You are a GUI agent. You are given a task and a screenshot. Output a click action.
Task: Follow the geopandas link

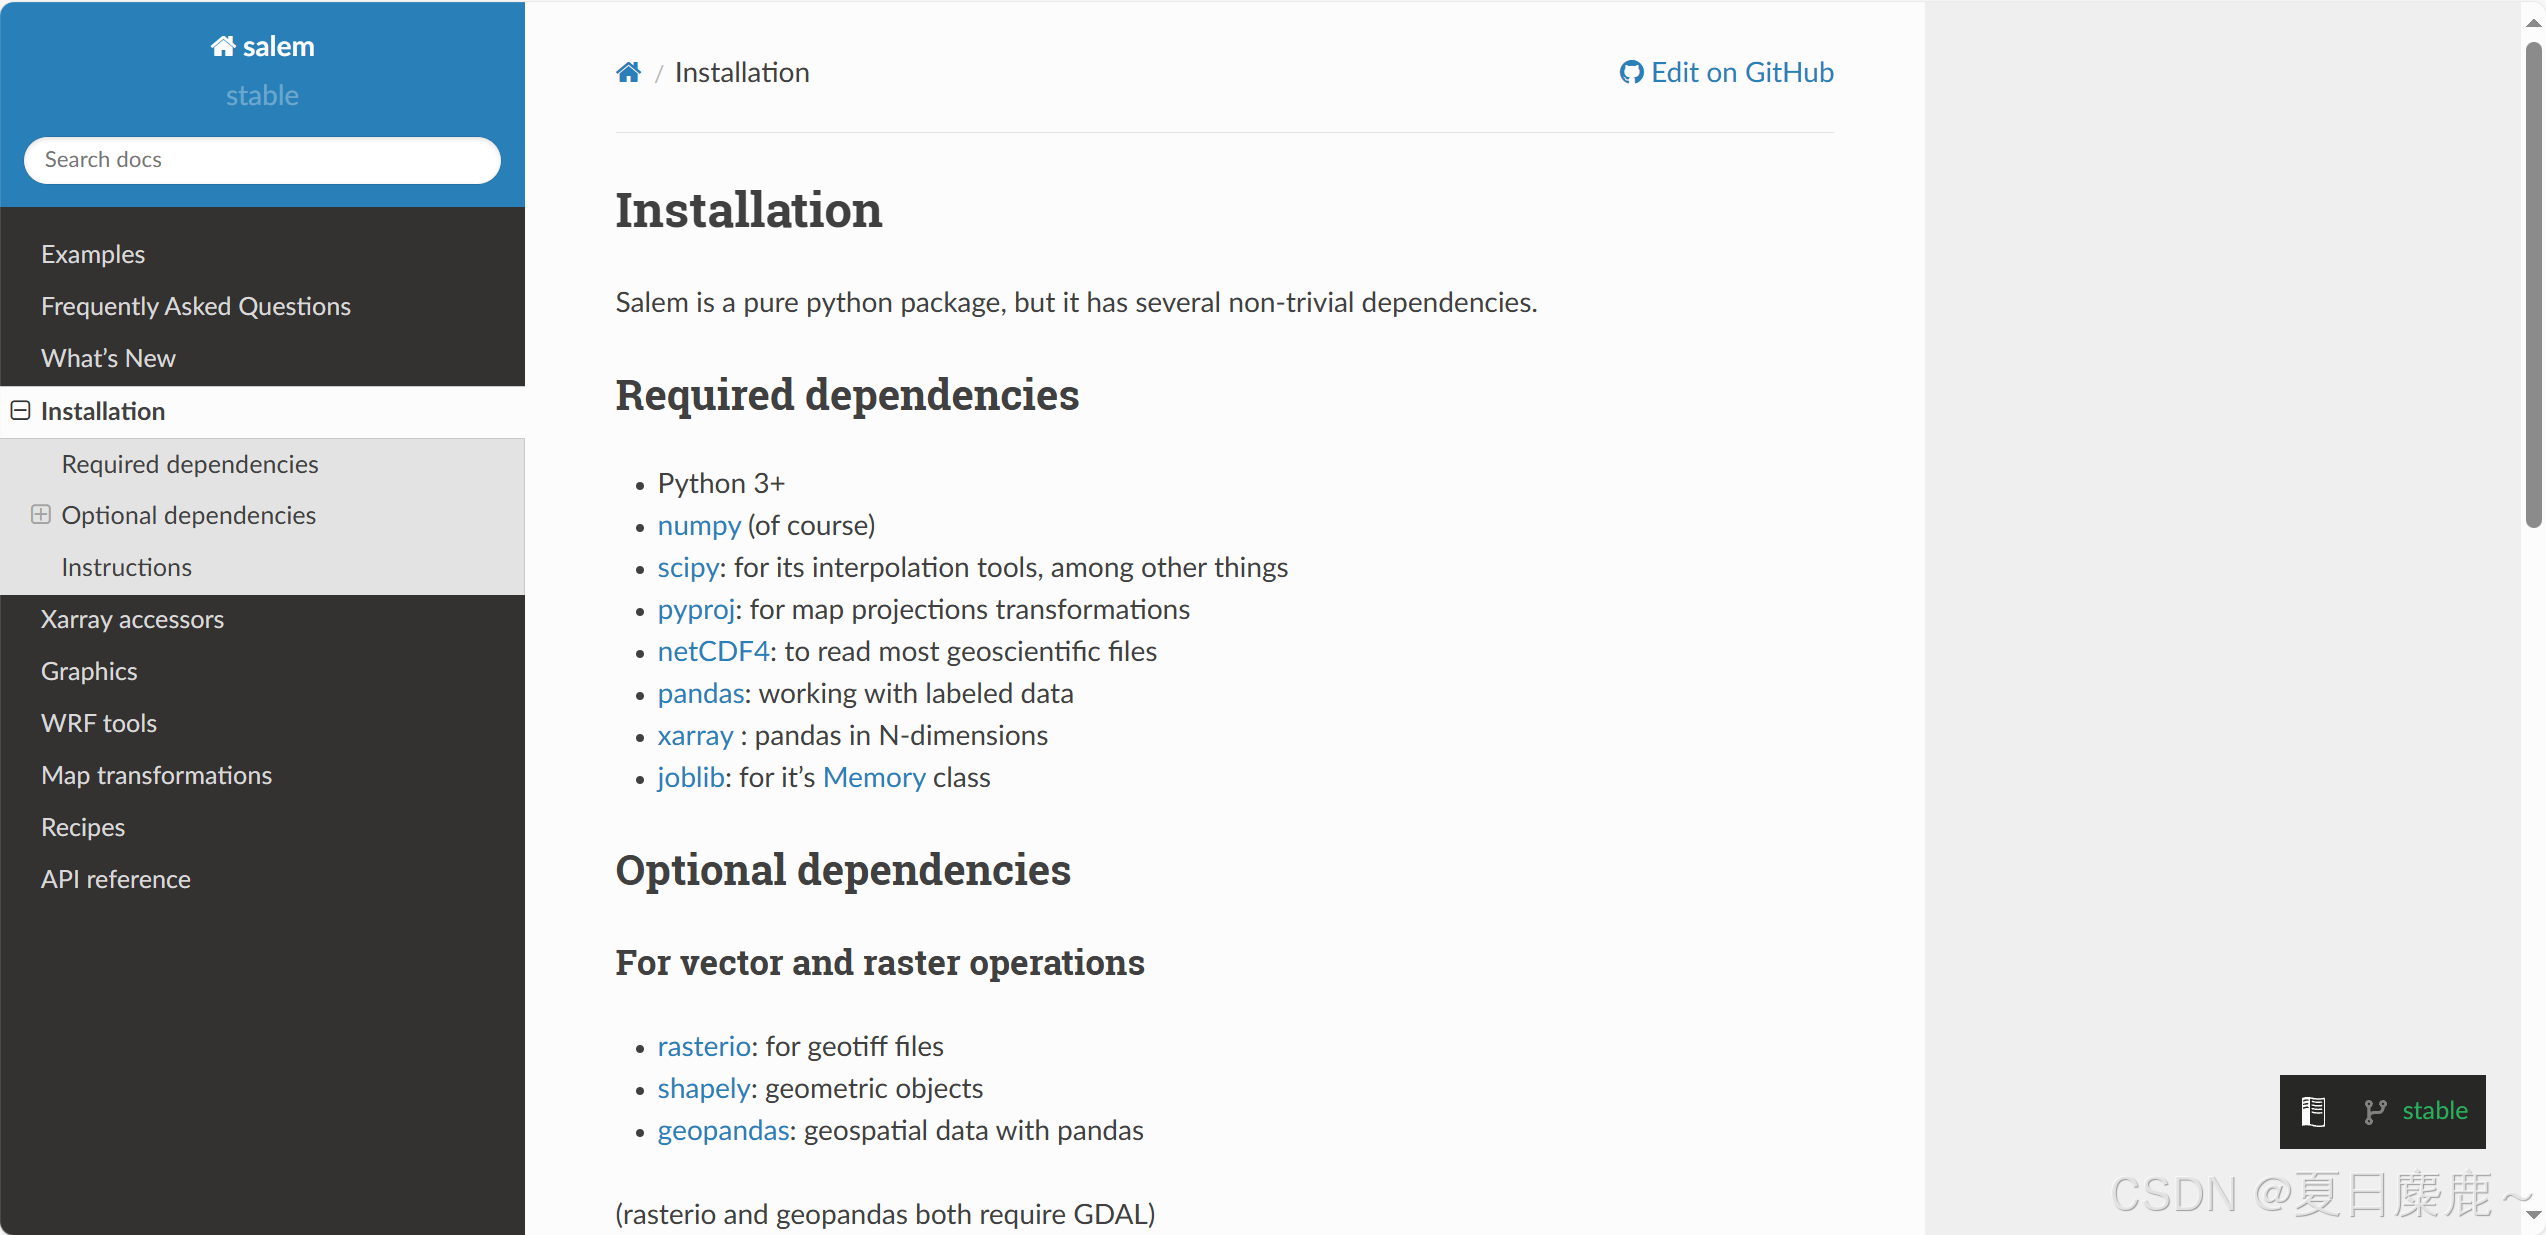point(724,1130)
